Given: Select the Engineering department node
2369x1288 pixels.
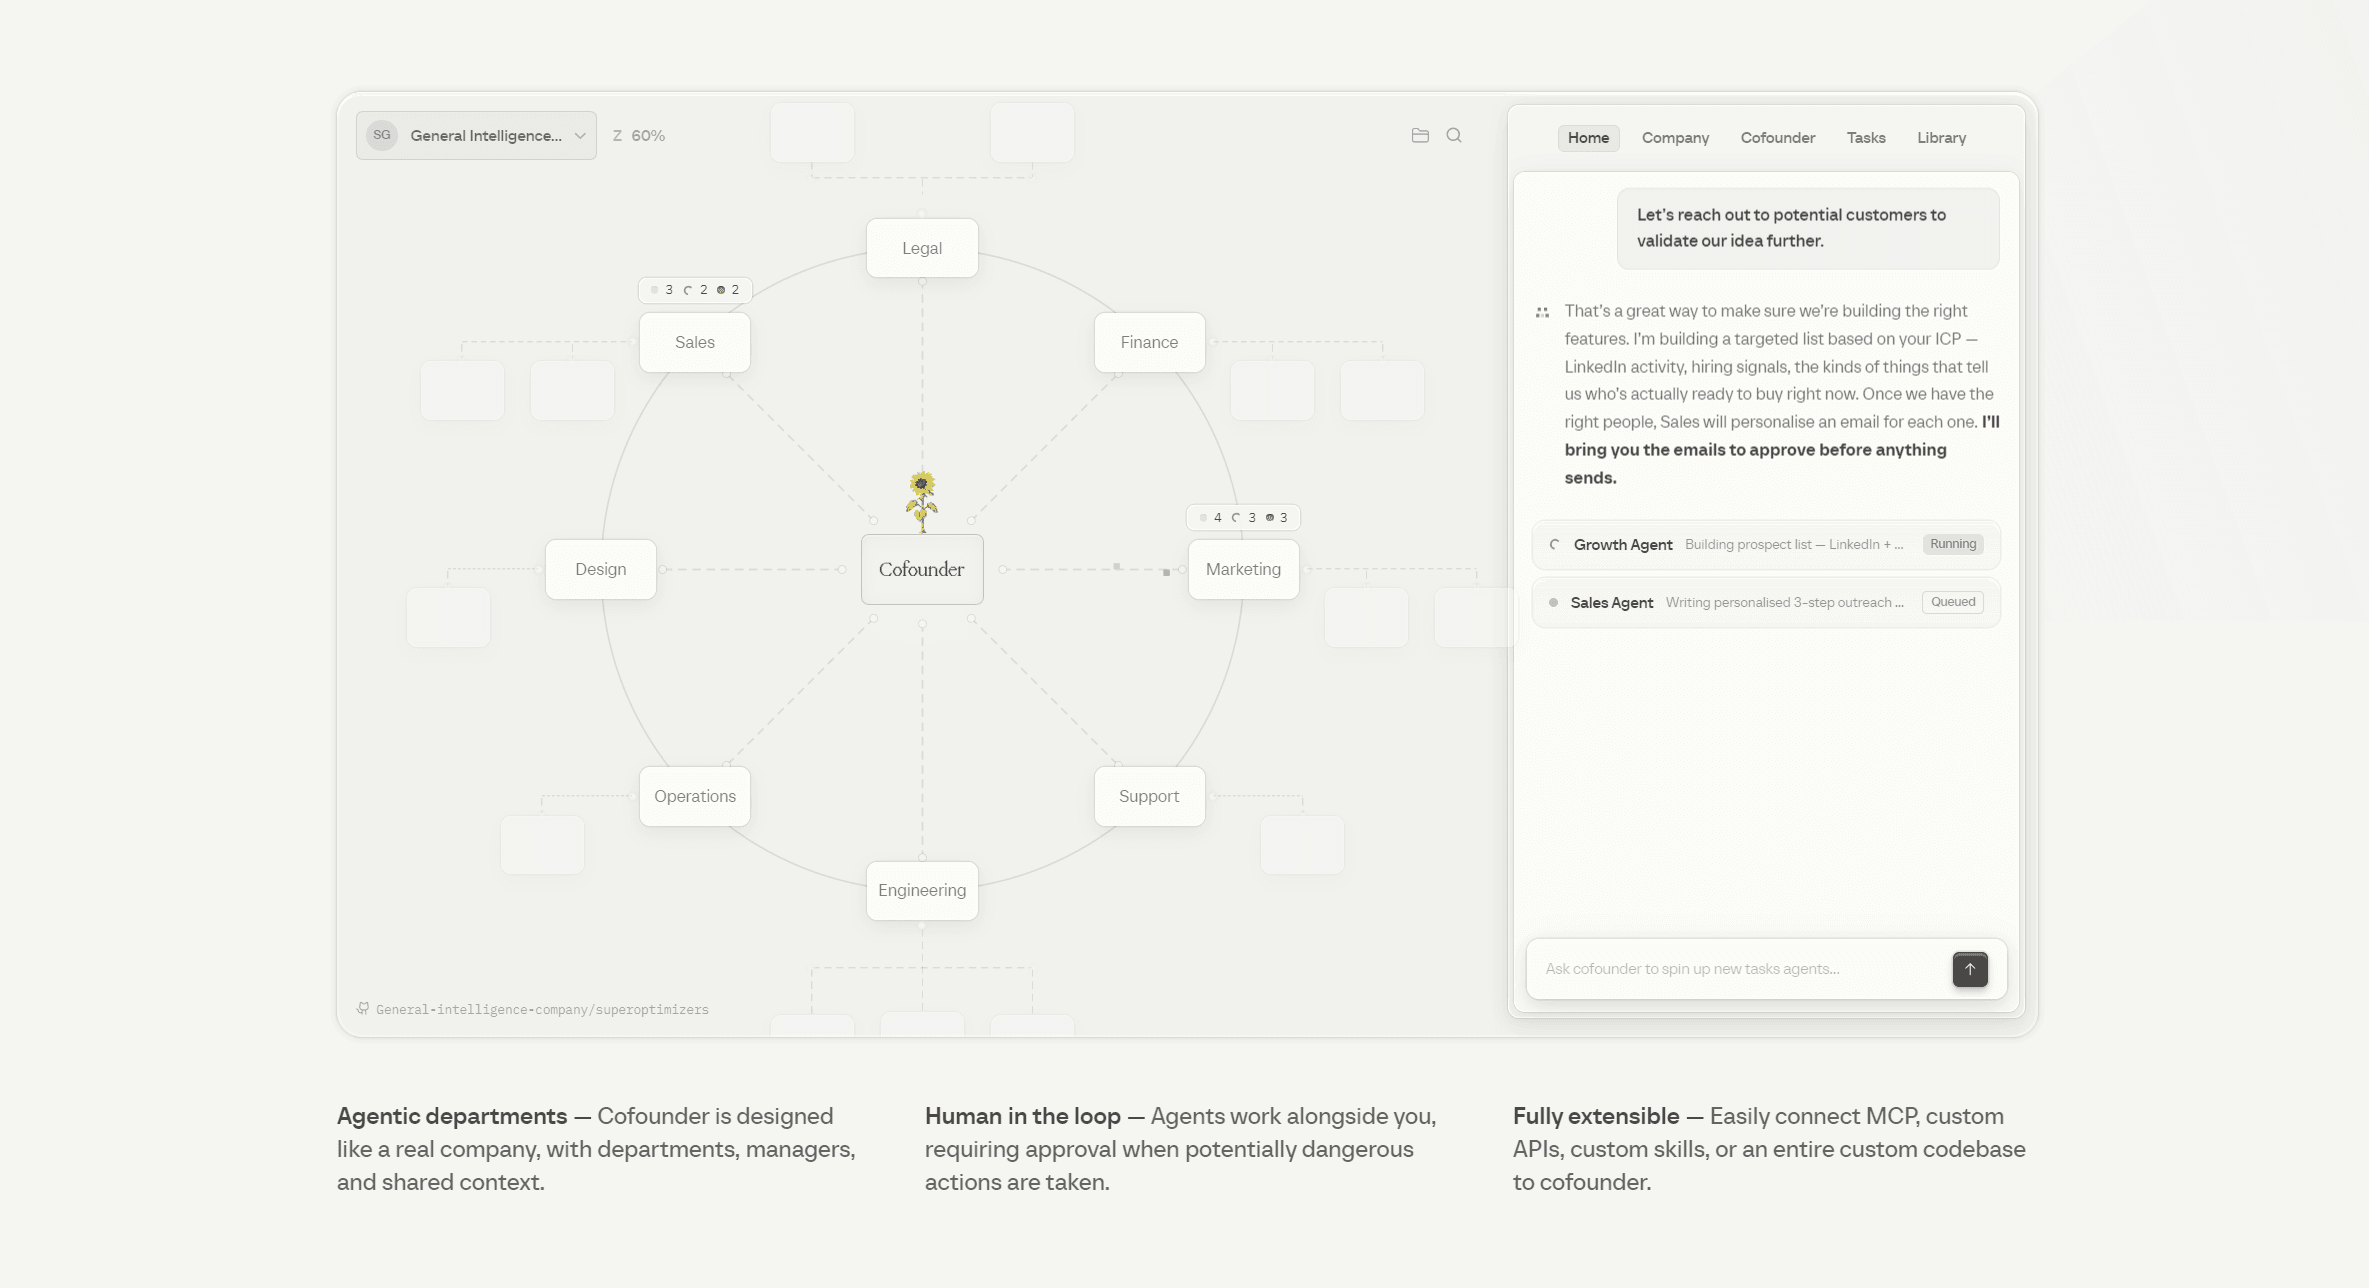Looking at the screenshot, I should 922,890.
